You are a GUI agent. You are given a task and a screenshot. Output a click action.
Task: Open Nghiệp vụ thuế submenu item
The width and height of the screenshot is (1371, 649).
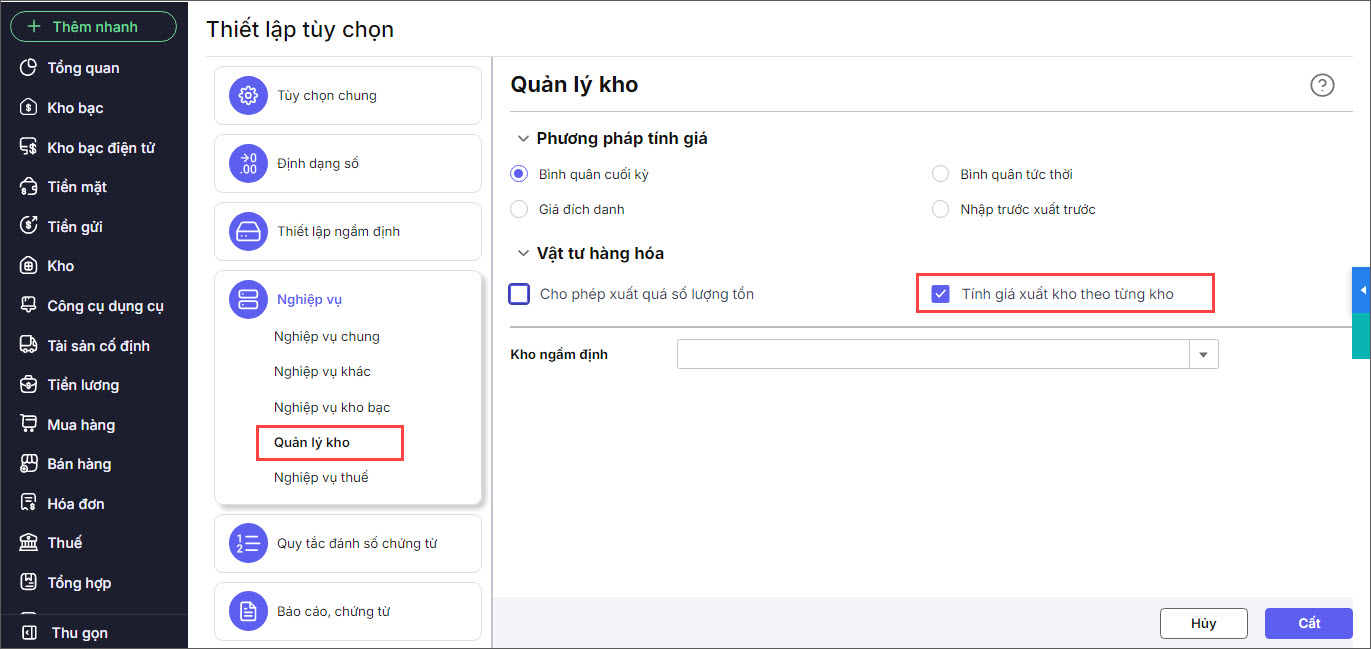[x=321, y=477]
